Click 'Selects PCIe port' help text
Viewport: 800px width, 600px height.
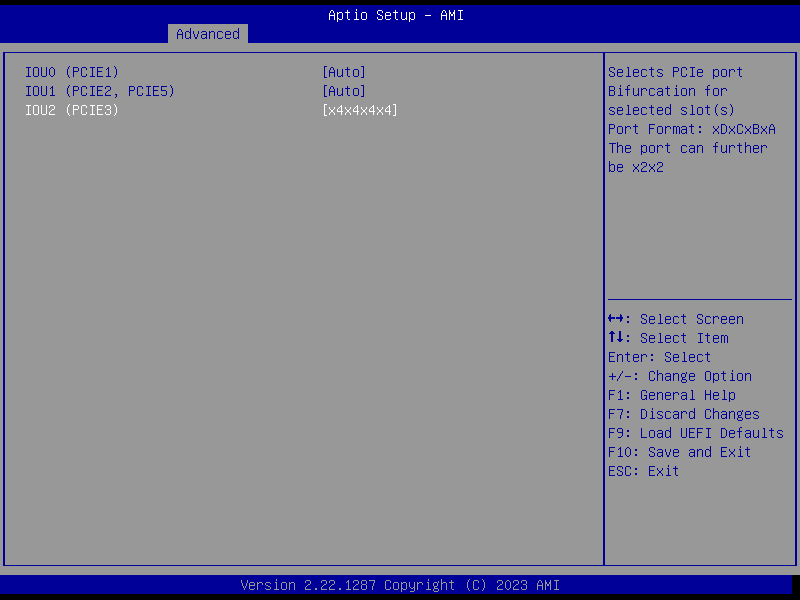point(676,72)
